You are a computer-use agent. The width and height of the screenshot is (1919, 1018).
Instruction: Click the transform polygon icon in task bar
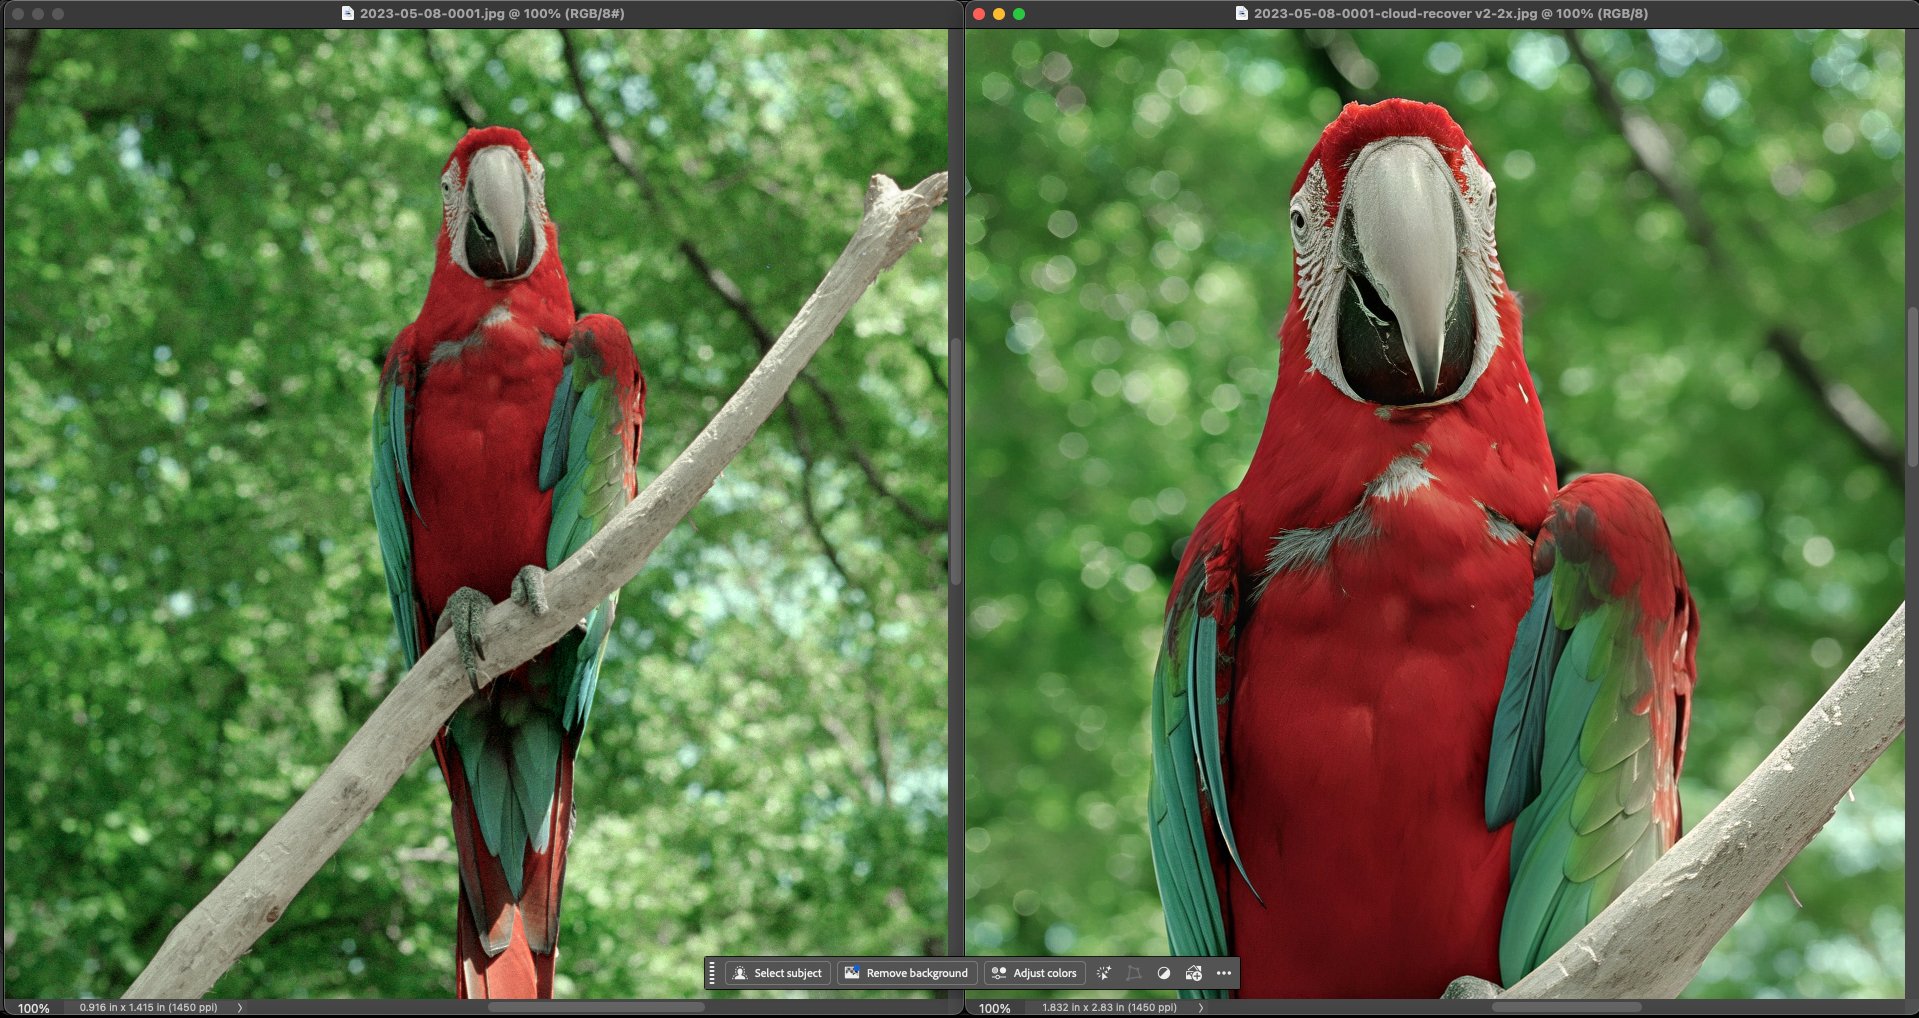click(x=1133, y=973)
